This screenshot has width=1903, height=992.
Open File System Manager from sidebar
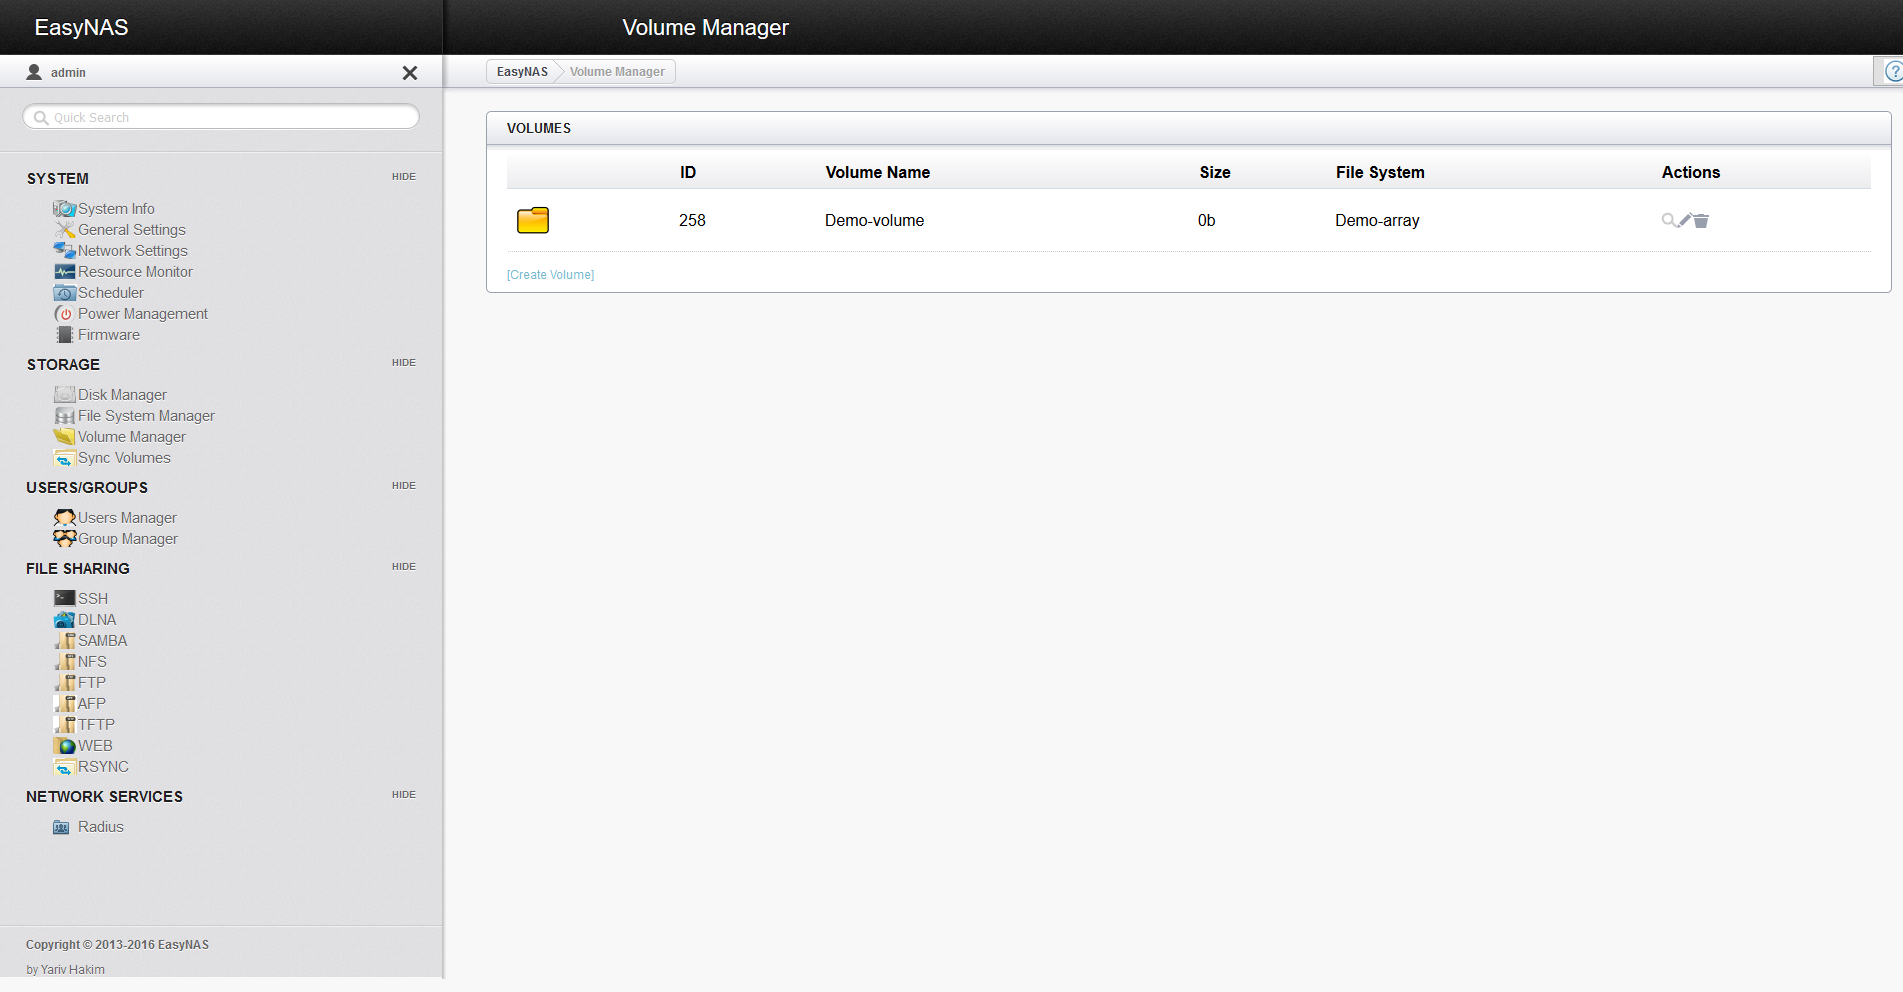pyautogui.click(x=146, y=416)
